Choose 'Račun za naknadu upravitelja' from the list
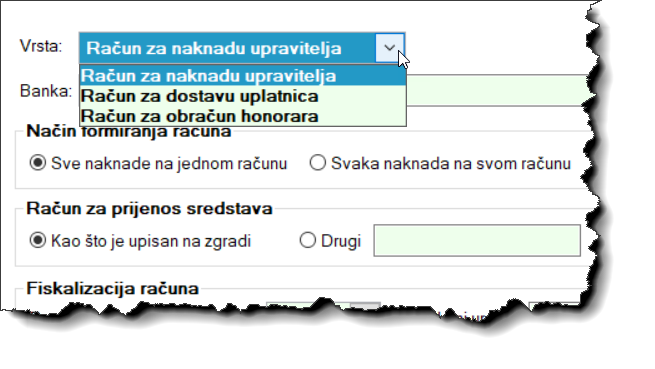This screenshot has height=369, width=655. point(243,76)
